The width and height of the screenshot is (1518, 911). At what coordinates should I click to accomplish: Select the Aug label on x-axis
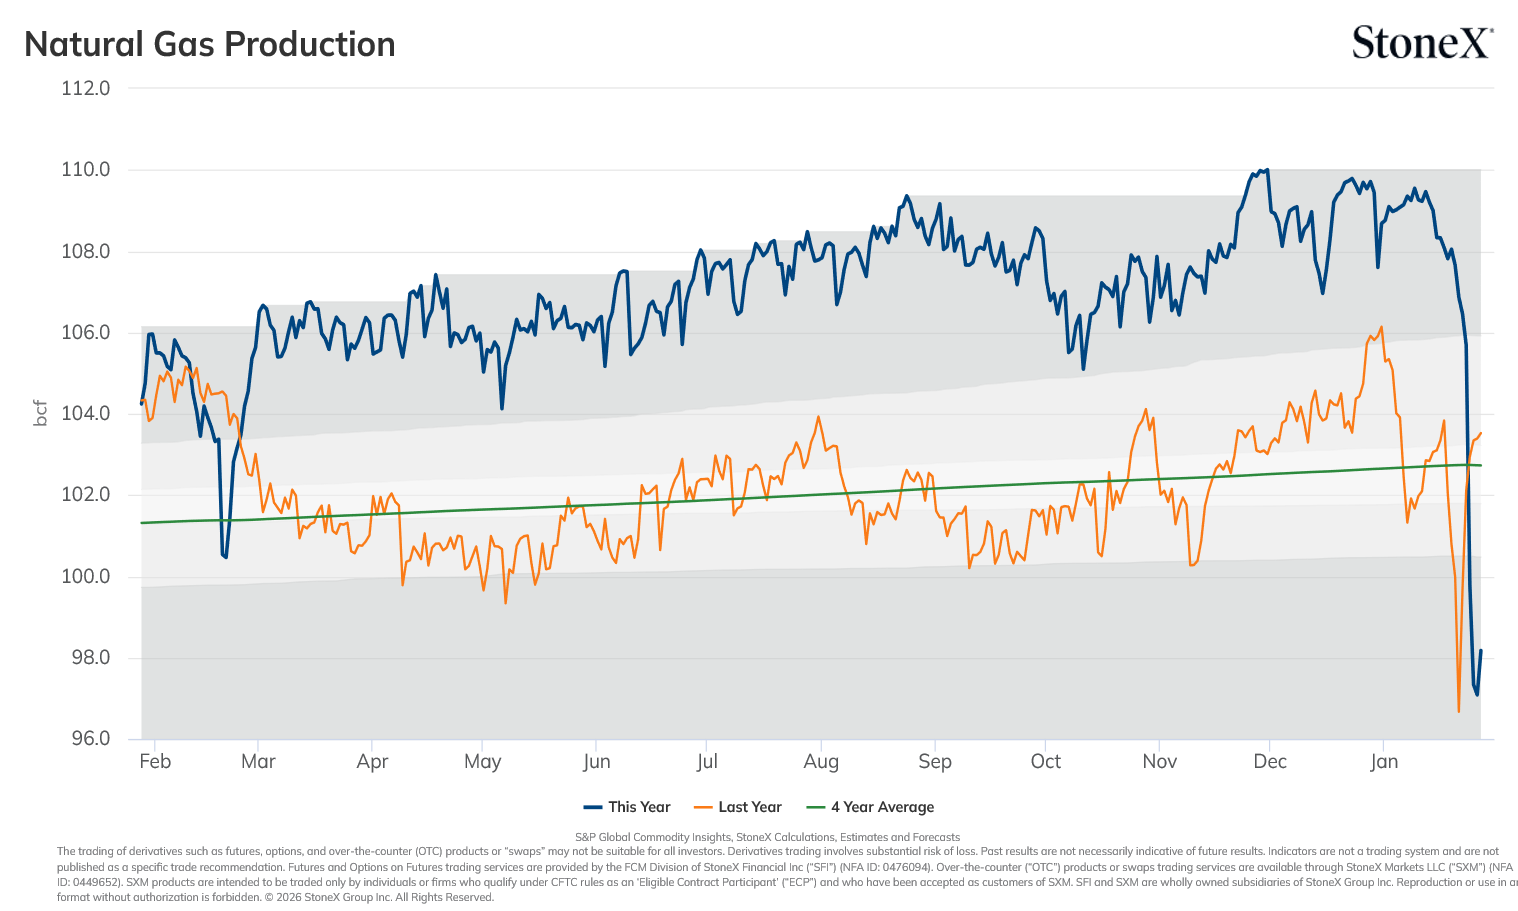[x=821, y=761]
